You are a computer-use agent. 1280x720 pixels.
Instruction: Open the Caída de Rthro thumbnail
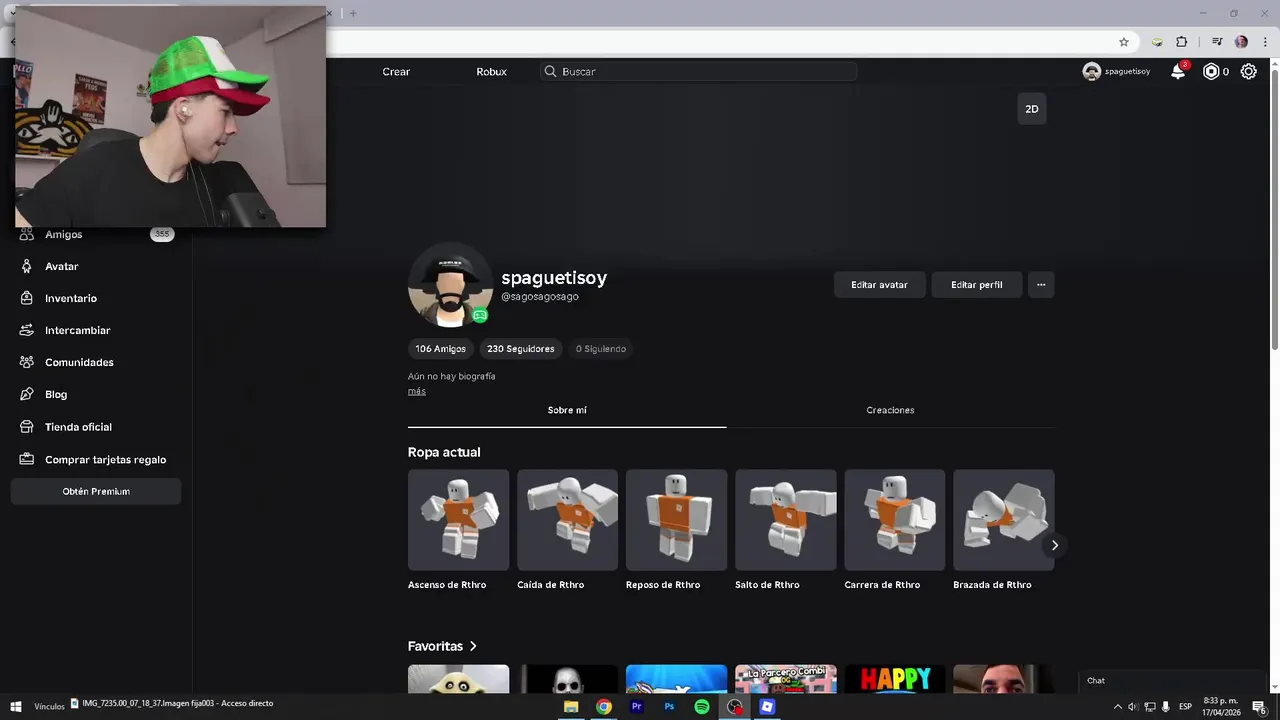(x=567, y=520)
